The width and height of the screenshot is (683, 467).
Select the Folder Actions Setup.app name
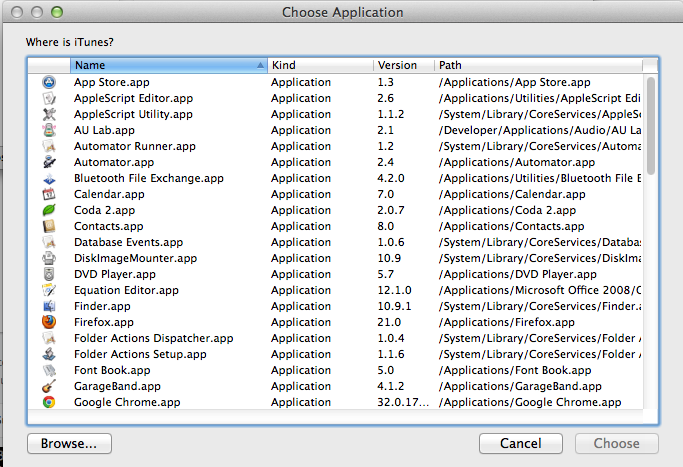tap(140, 354)
